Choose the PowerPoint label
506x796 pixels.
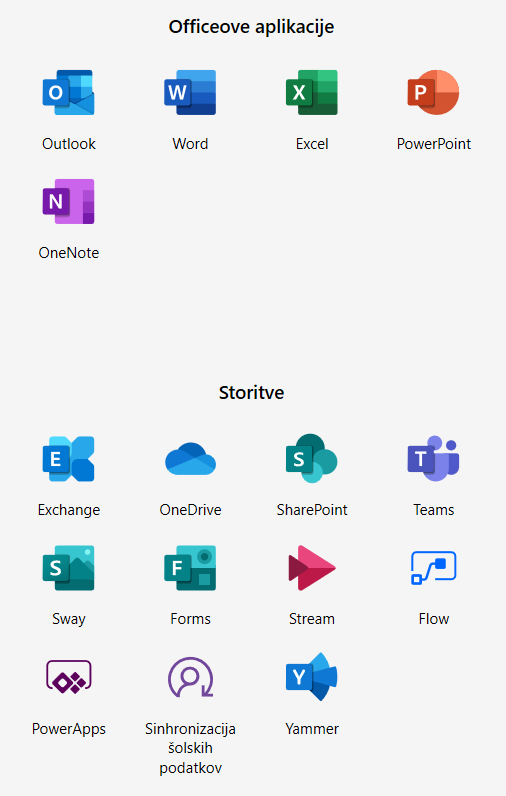pyautogui.click(x=433, y=144)
